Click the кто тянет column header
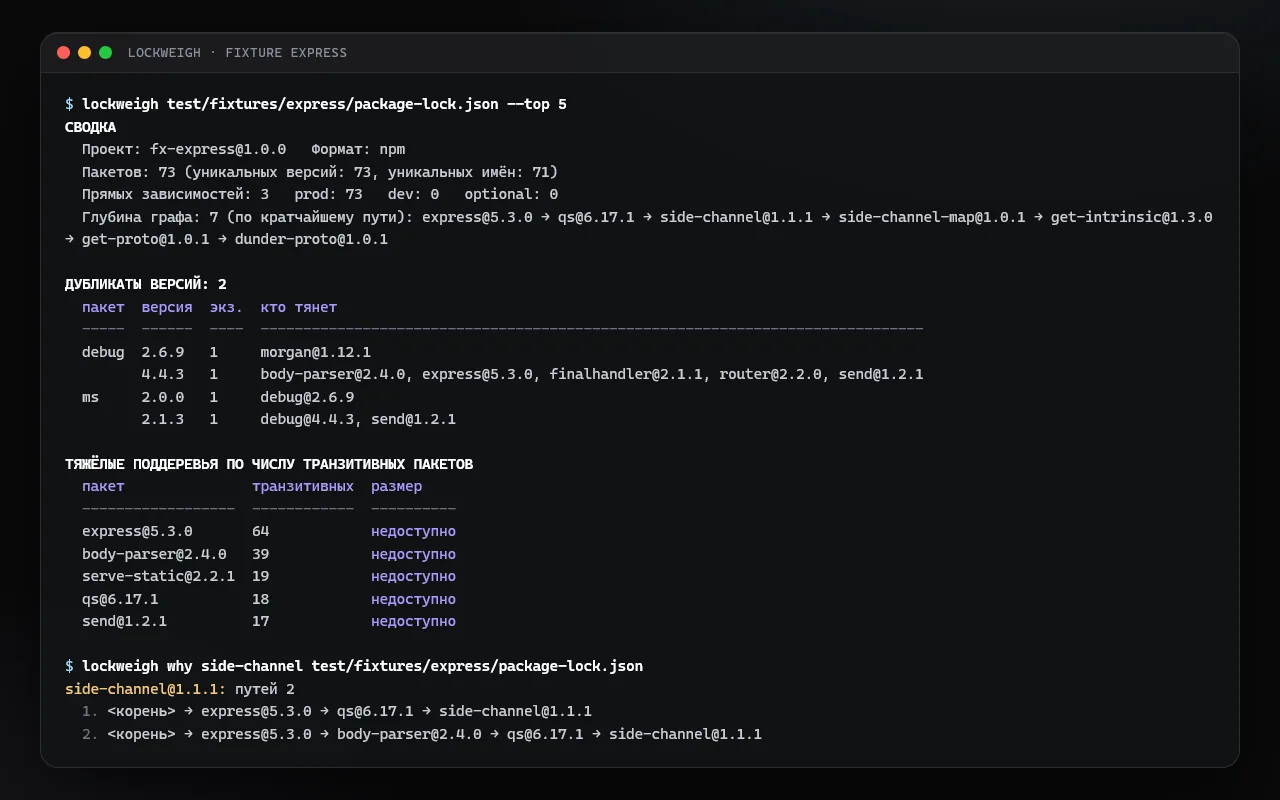Image resolution: width=1280 pixels, height=800 pixels. [299, 307]
